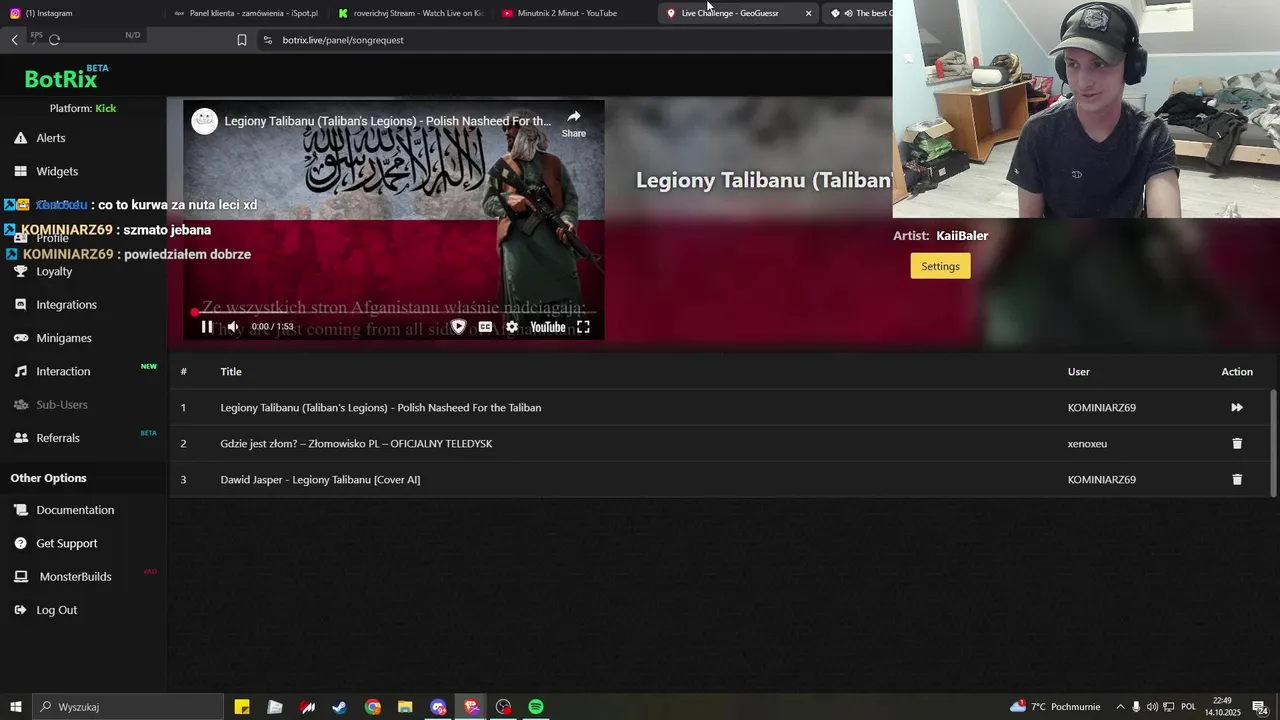Open the Referrals sidebar item
This screenshot has width=1280, height=720.
pyautogui.click(x=58, y=438)
